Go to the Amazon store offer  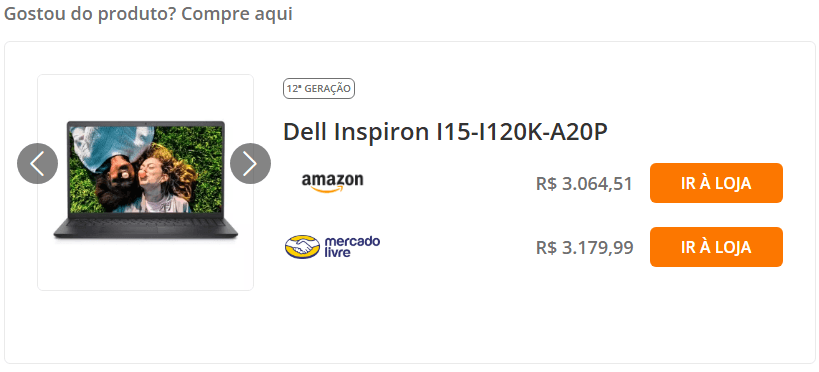click(716, 183)
